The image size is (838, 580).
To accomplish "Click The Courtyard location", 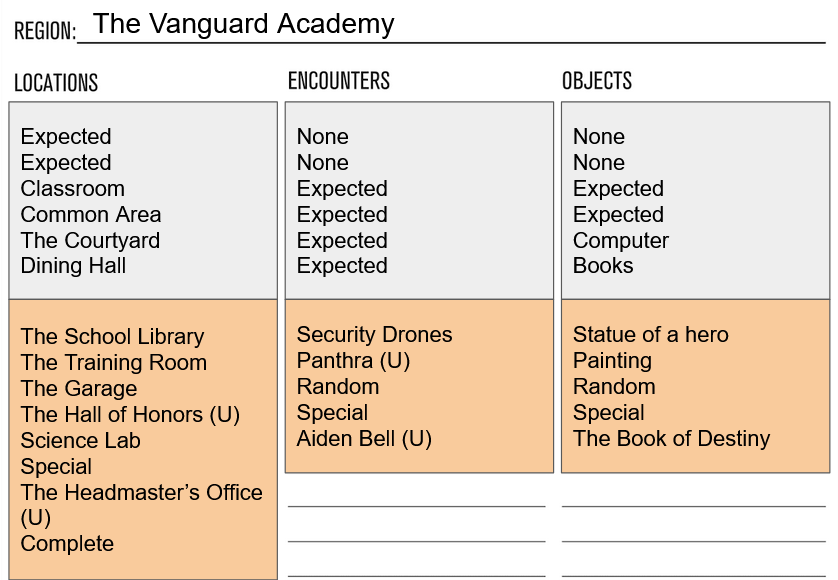I will tap(90, 241).
